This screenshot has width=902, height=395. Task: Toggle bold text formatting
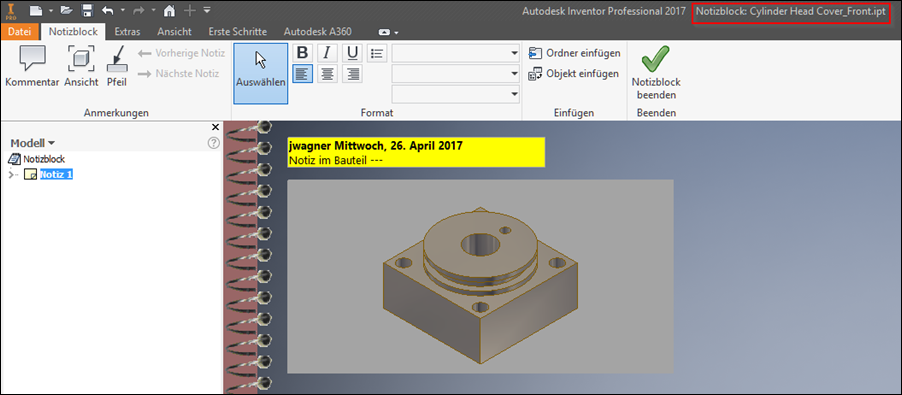(303, 53)
